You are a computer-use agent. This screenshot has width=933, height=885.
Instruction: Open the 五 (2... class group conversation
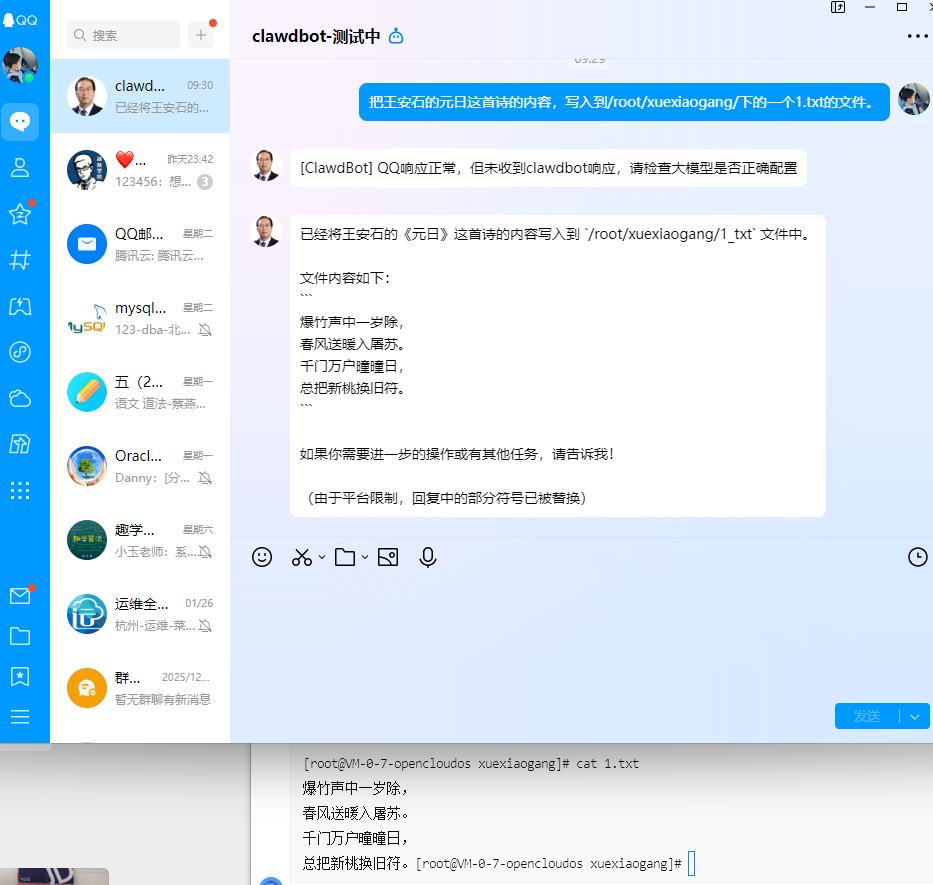[x=140, y=392]
